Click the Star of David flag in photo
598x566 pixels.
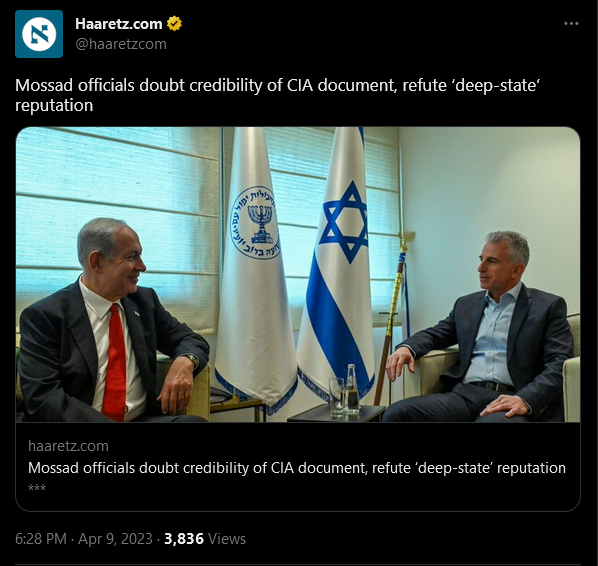[336, 263]
